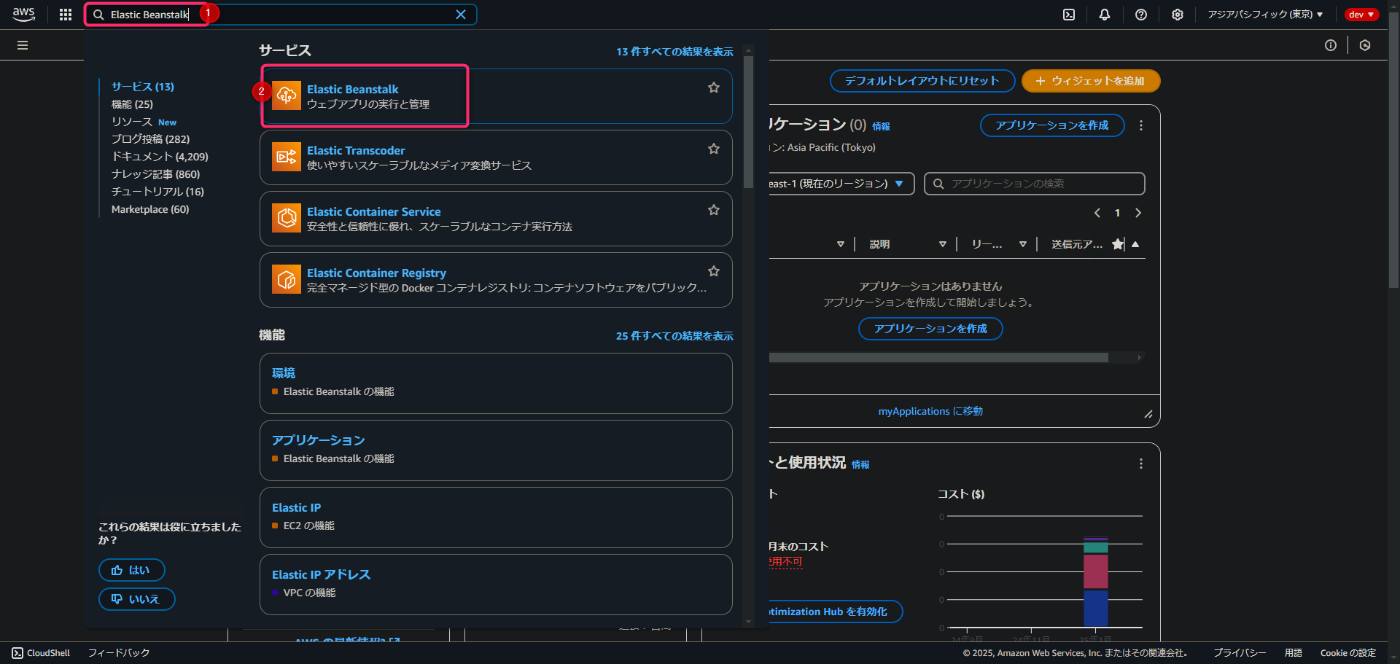Click the Elastic Transcoder service icon
1400x664 pixels.
(287, 157)
